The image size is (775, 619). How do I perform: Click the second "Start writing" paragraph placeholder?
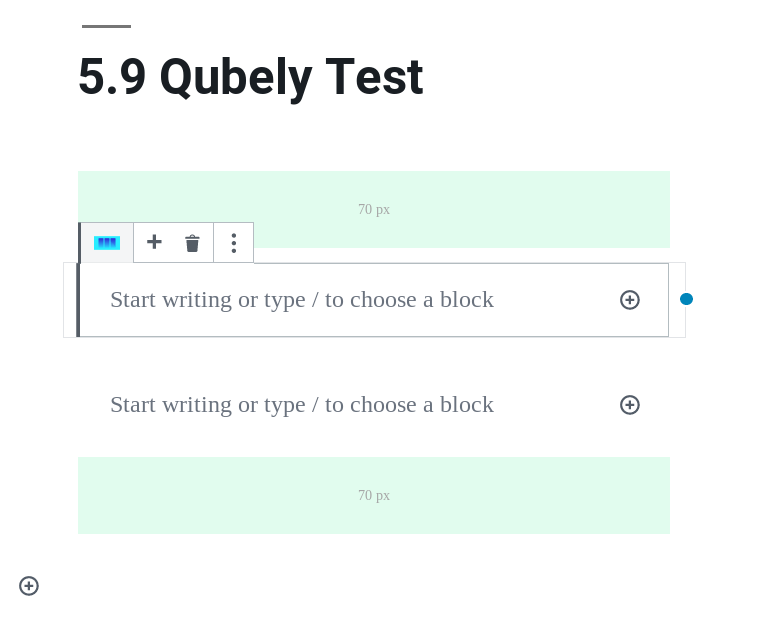click(301, 405)
